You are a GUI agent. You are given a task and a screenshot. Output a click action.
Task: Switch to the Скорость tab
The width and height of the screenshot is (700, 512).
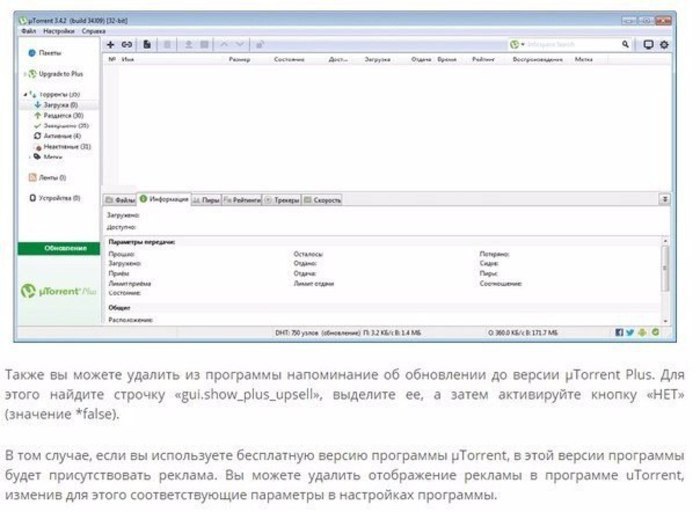tap(322, 200)
